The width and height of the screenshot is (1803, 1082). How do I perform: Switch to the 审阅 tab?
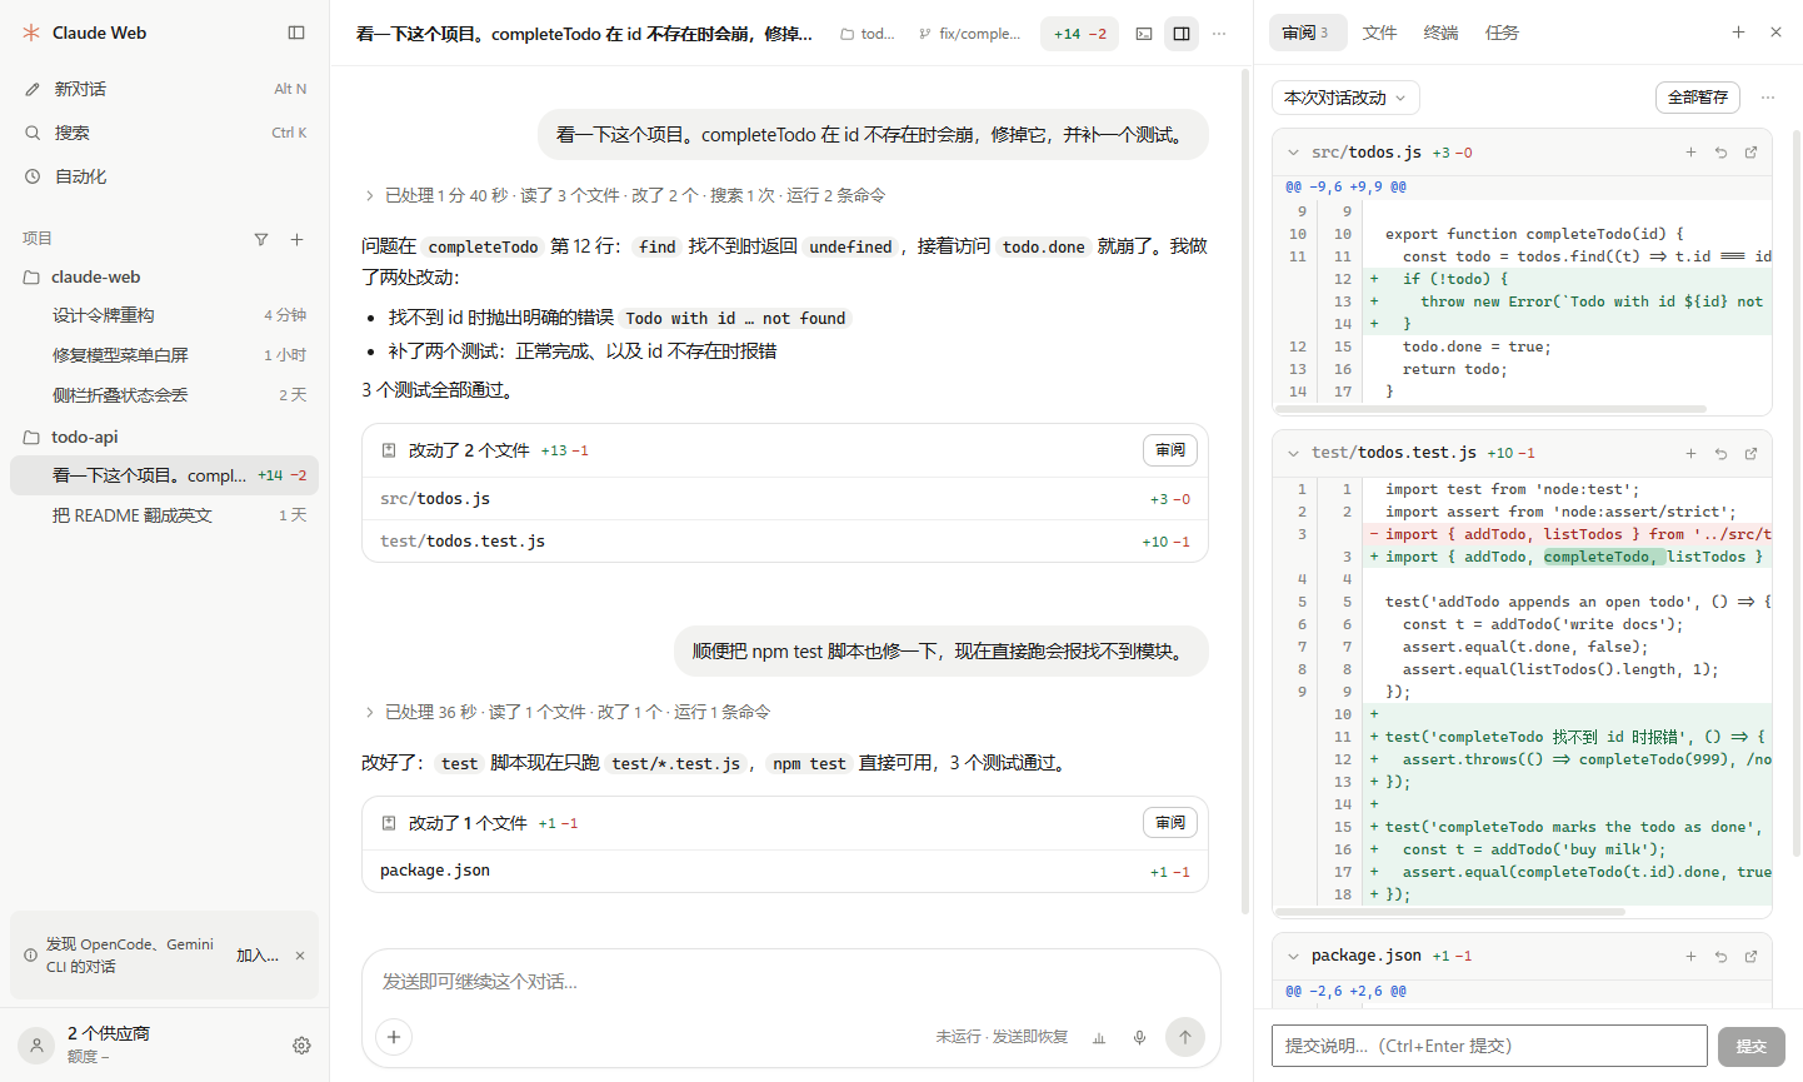(1306, 33)
